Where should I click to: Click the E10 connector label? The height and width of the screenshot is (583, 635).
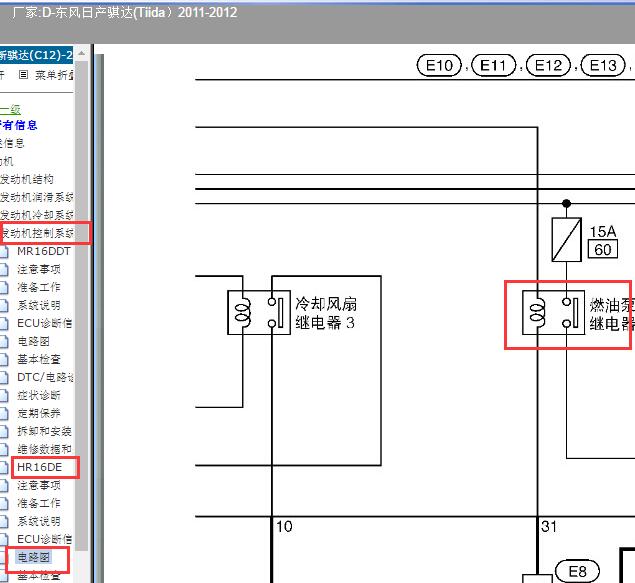tap(439, 65)
